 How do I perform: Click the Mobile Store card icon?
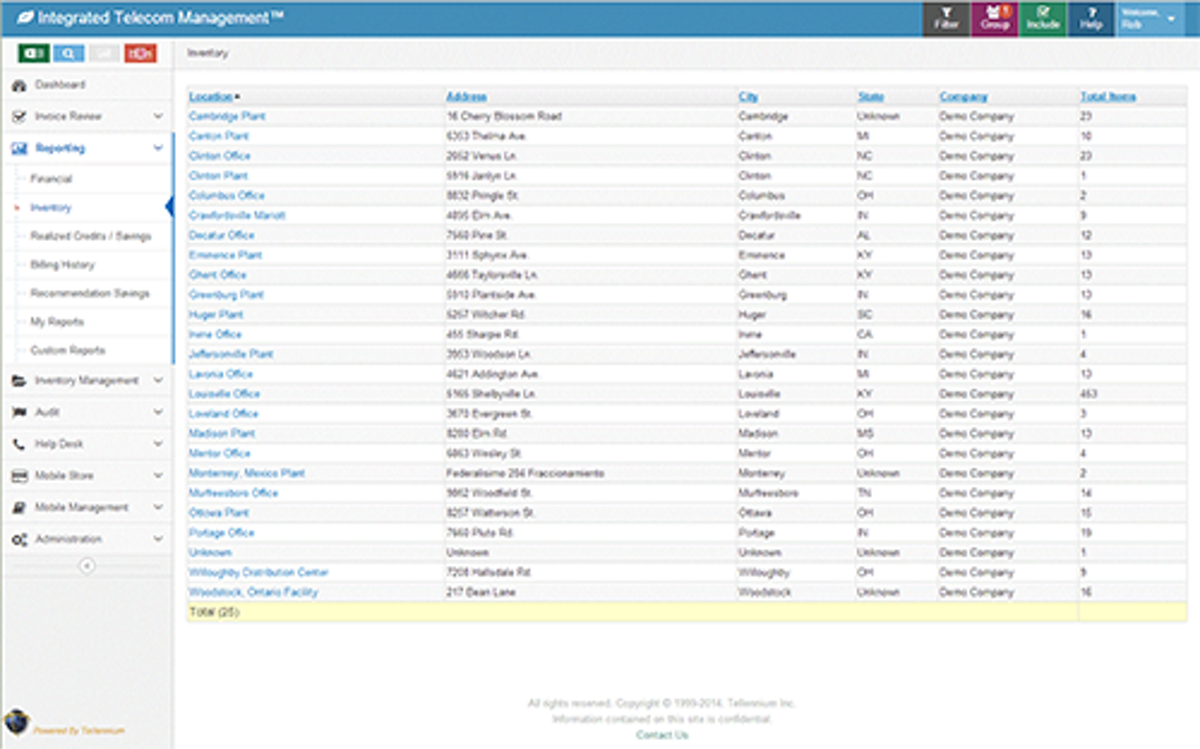pos(19,476)
